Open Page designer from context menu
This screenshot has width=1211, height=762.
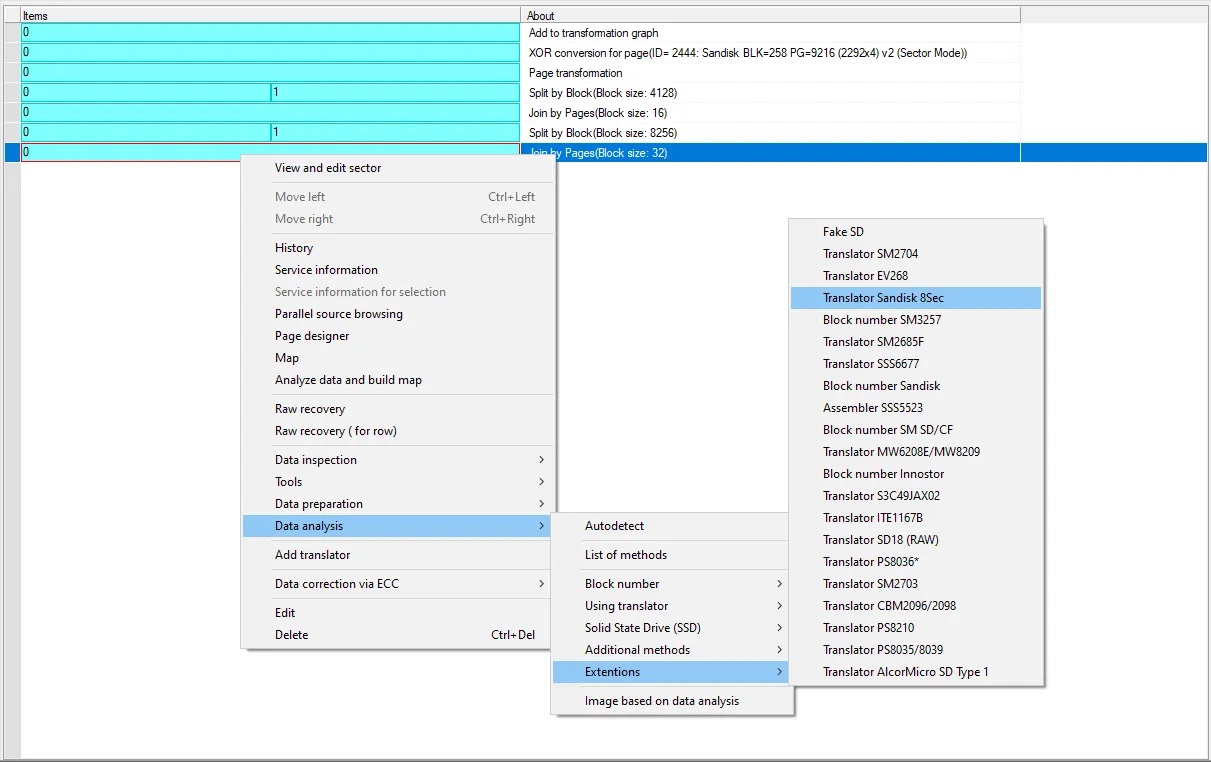pyautogui.click(x=312, y=336)
